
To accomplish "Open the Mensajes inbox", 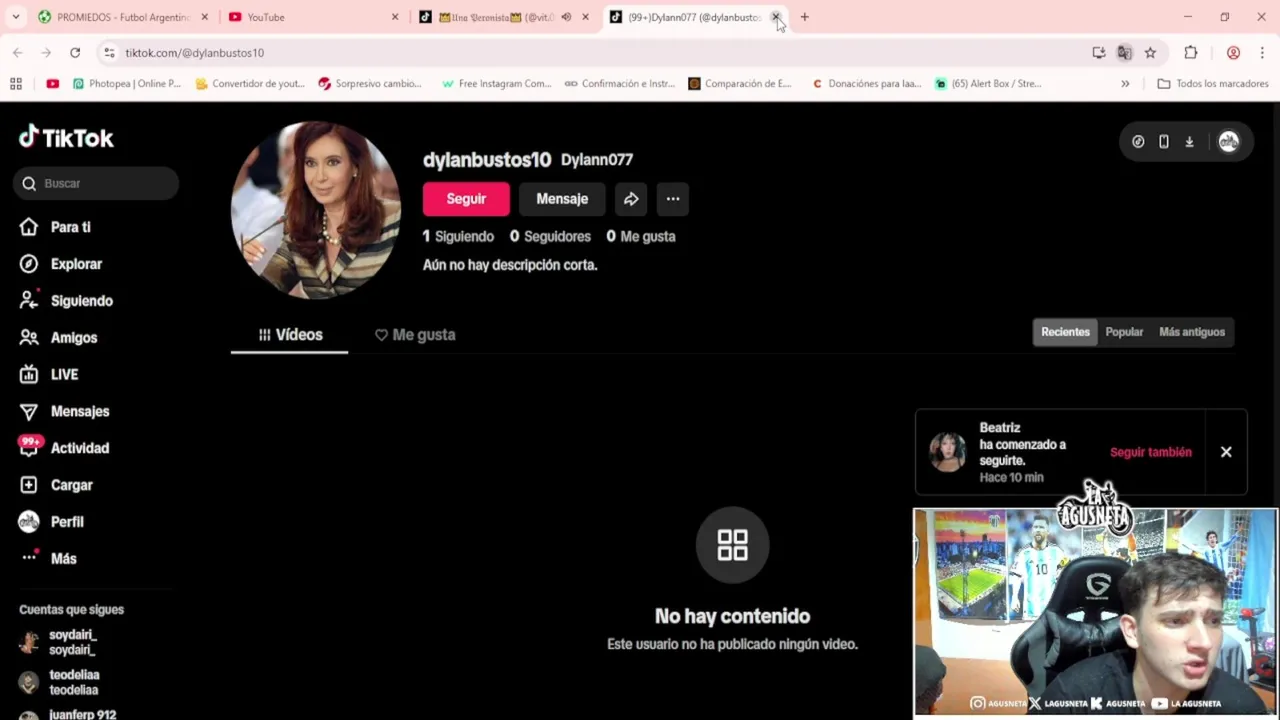I will click(65, 411).
